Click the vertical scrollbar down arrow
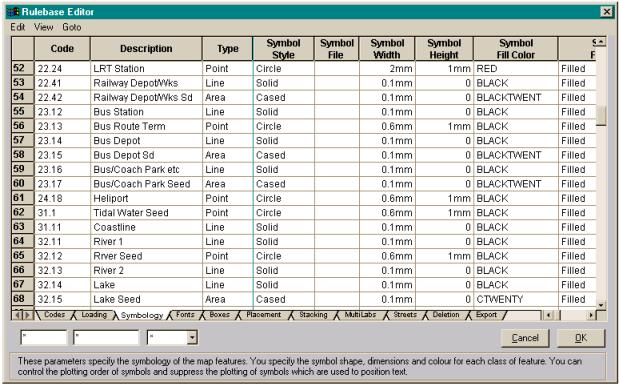This screenshot has height=386, width=619. point(601,305)
